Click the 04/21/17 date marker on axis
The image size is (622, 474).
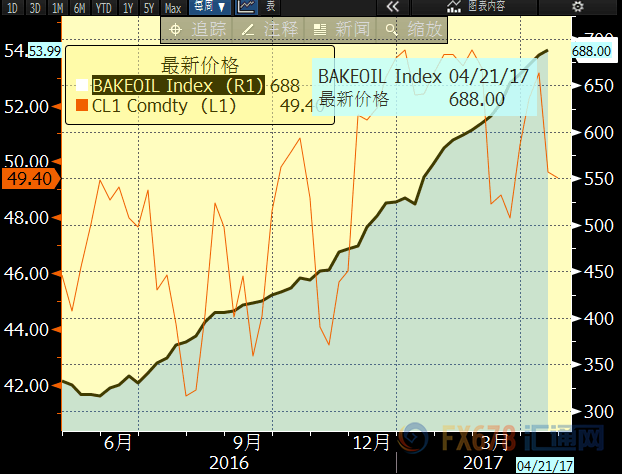click(545, 465)
